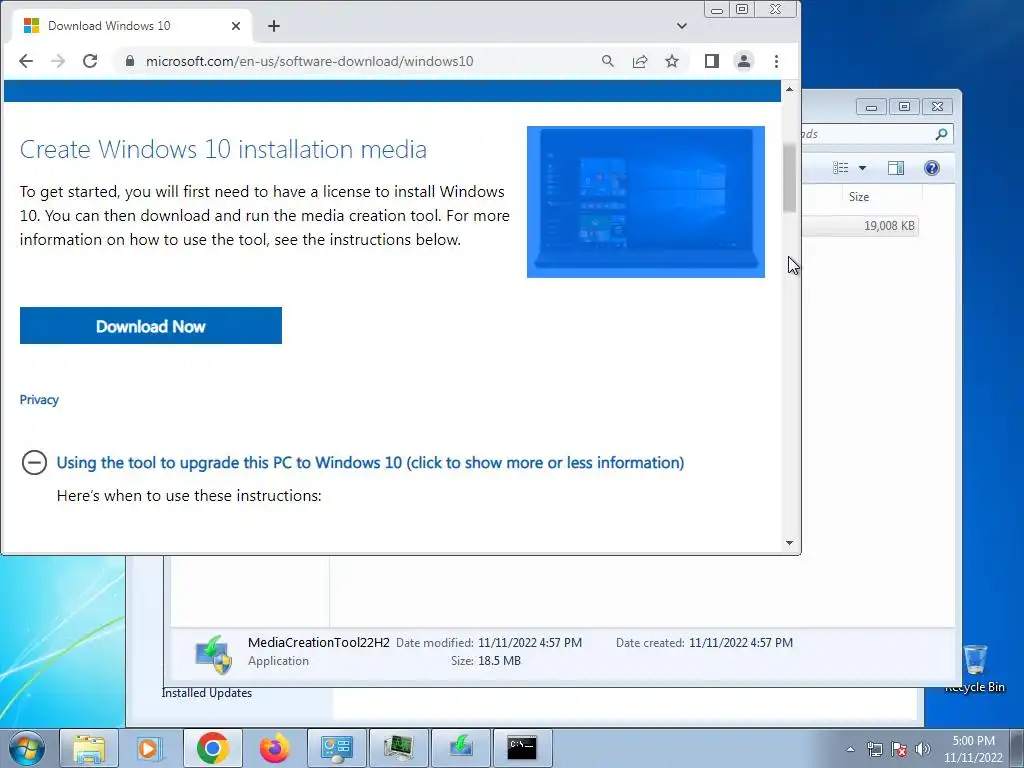Click the volume speaker tray icon
Viewport: 1024px width, 768px height.
coord(922,749)
